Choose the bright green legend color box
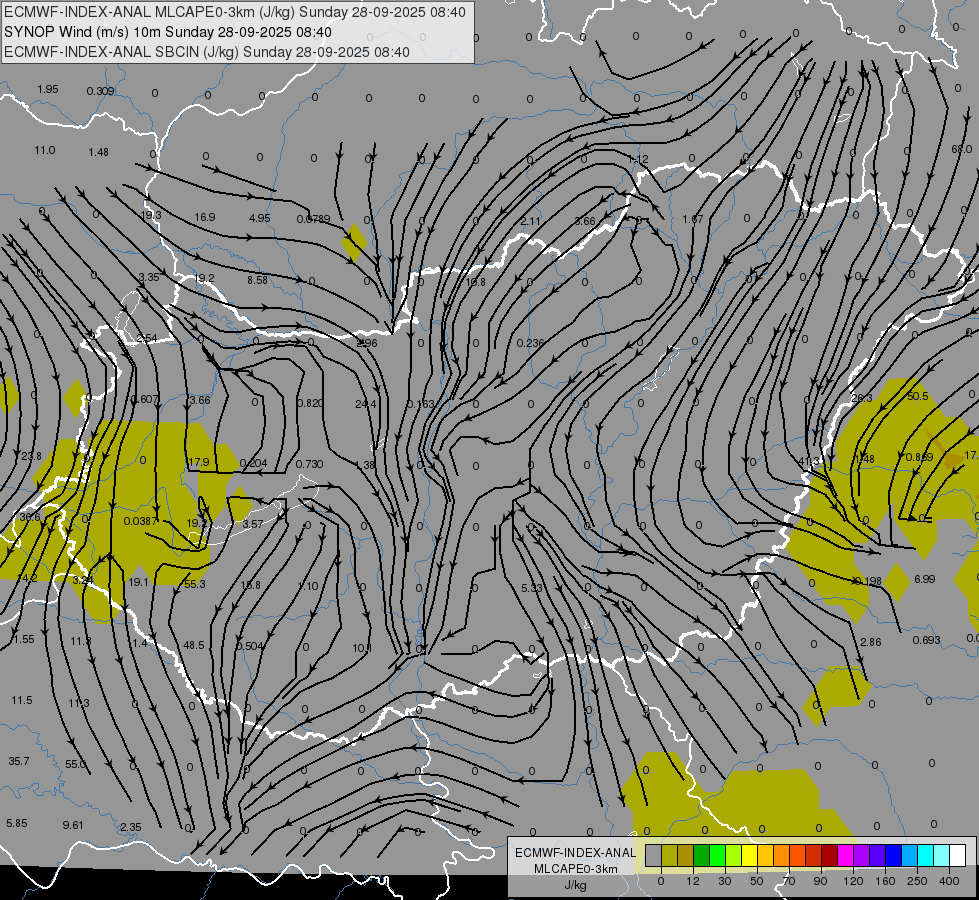The height and width of the screenshot is (900, 979). (x=718, y=855)
